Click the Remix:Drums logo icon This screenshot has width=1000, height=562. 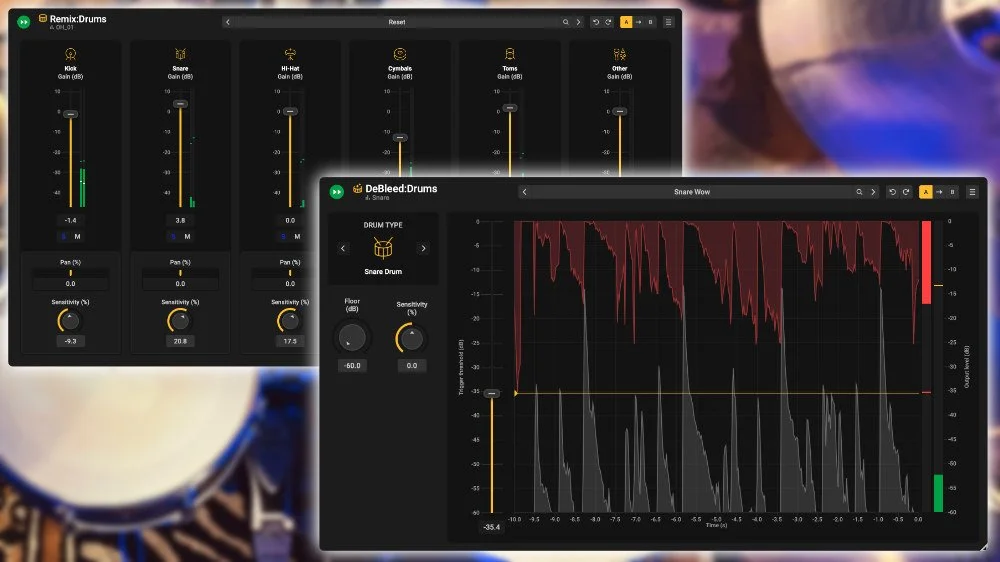point(43,18)
